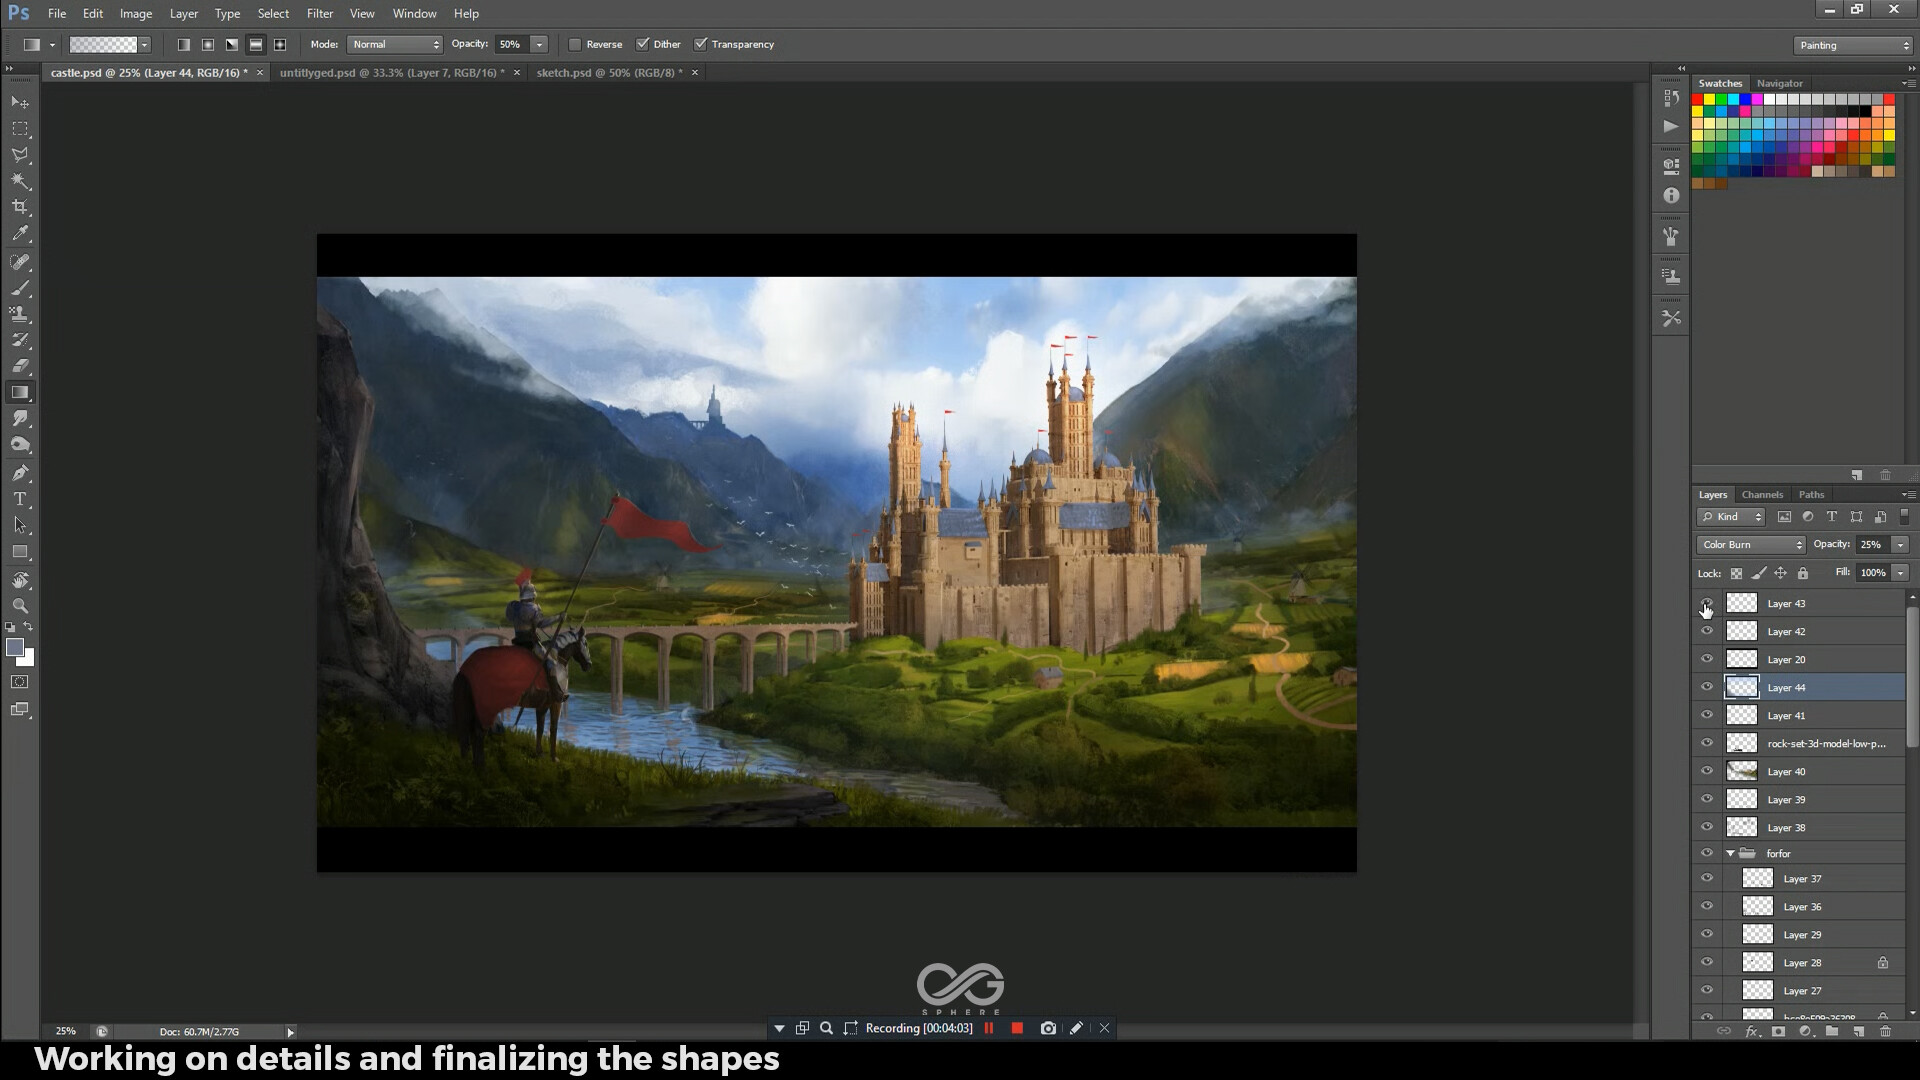Open the Color Burn blend mode dropdown
Image resolution: width=1920 pixels, height=1080 pixels.
click(1748, 544)
